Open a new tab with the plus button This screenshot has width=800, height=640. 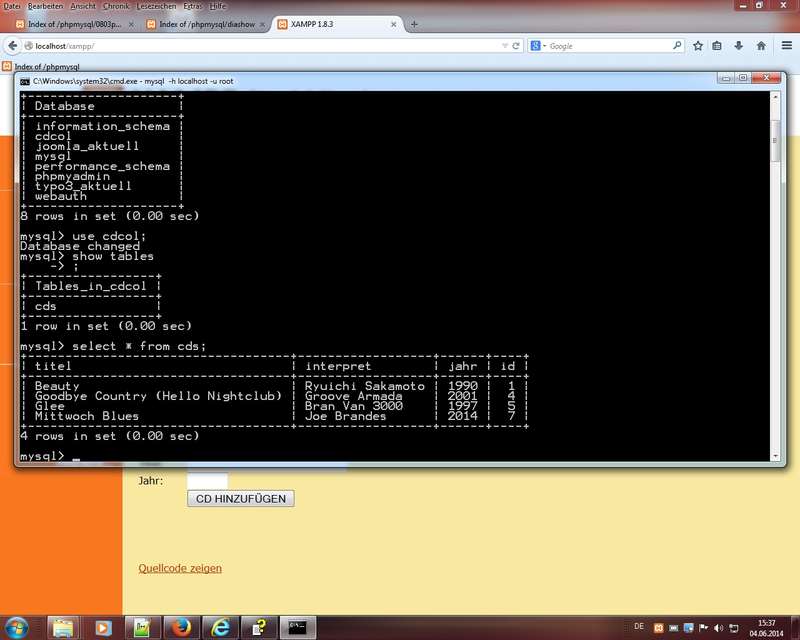point(415,23)
